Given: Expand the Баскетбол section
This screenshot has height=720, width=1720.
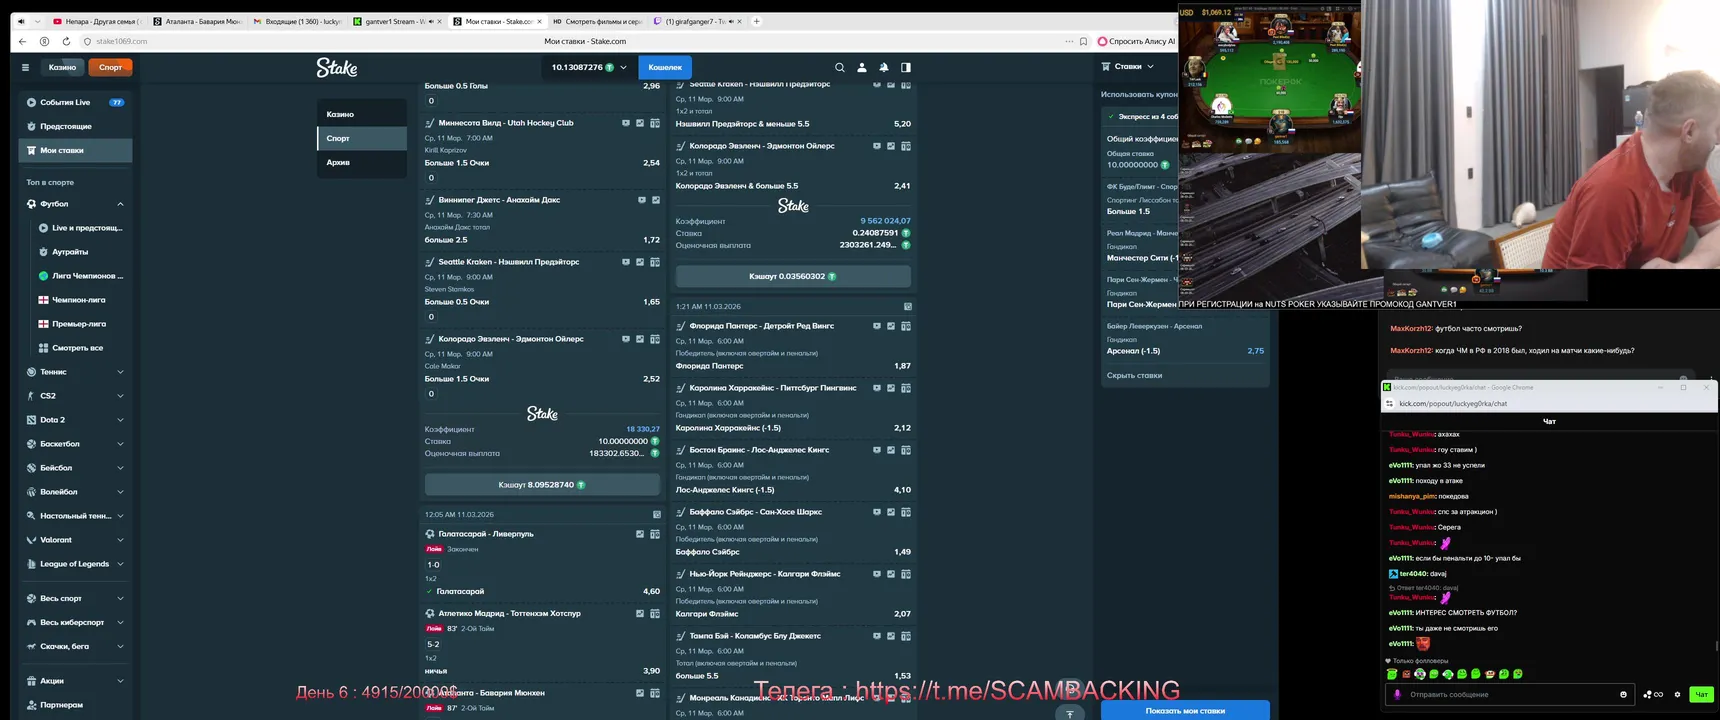Looking at the screenshot, I should [x=120, y=444].
